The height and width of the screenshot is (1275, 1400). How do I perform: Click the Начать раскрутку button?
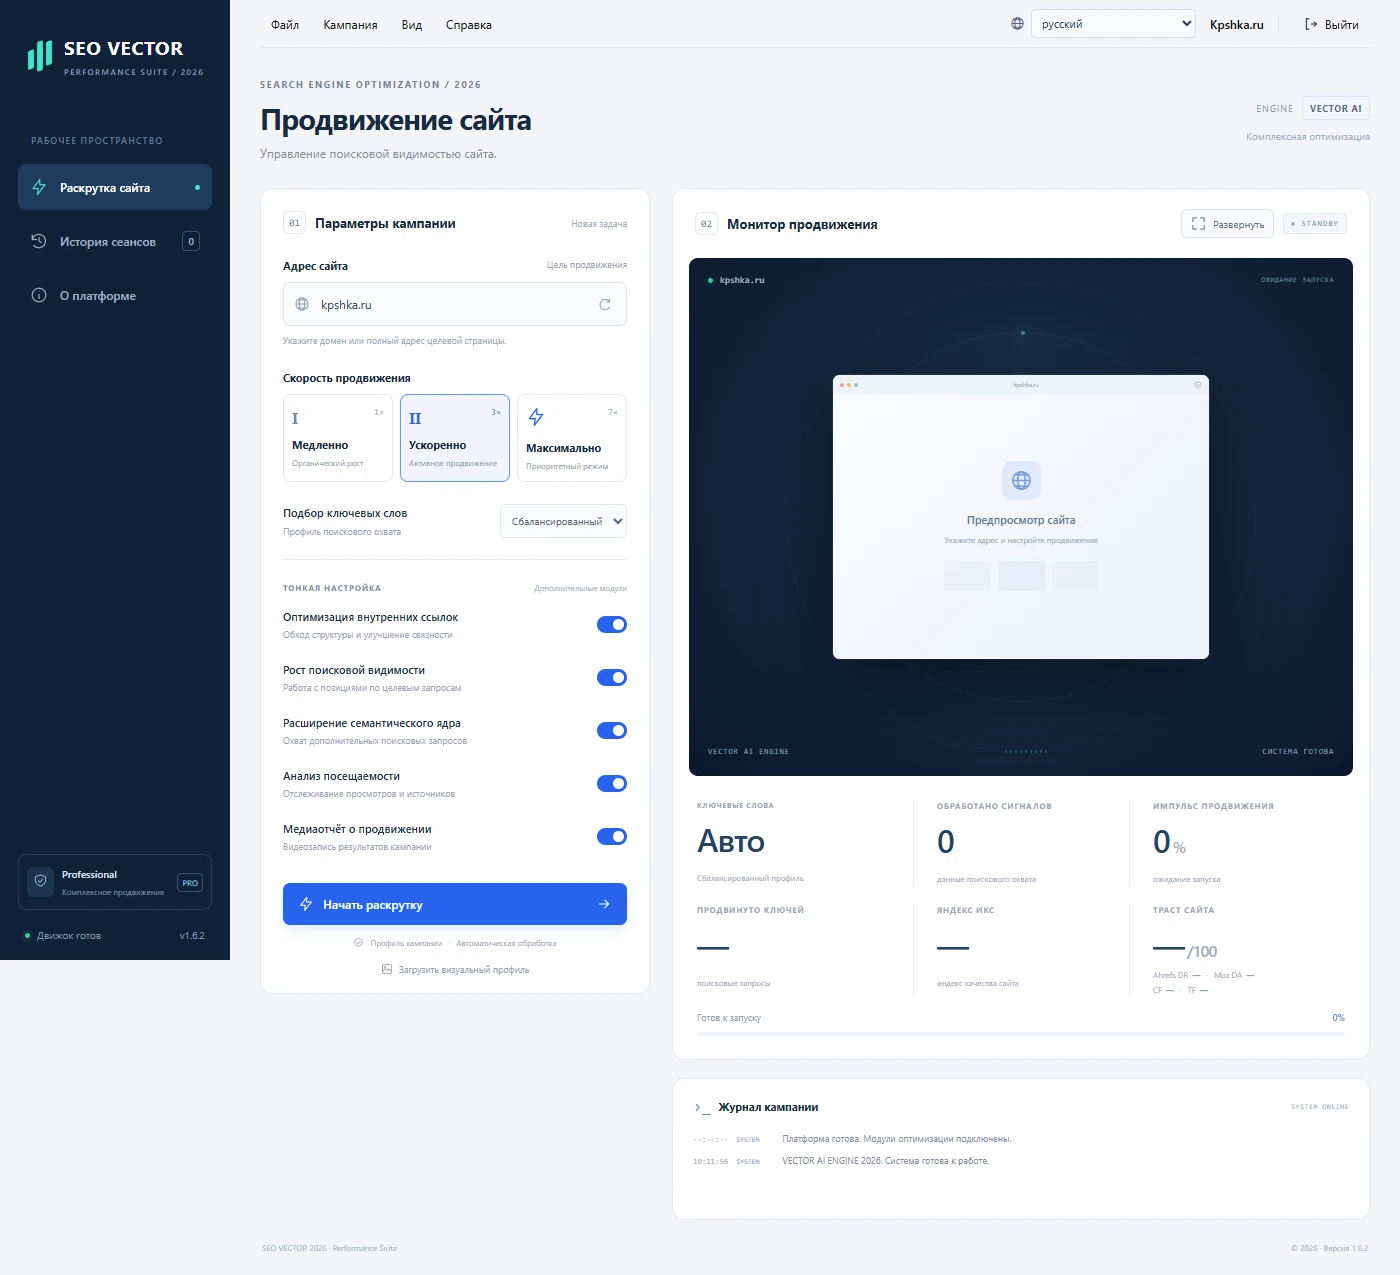(455, 904)
